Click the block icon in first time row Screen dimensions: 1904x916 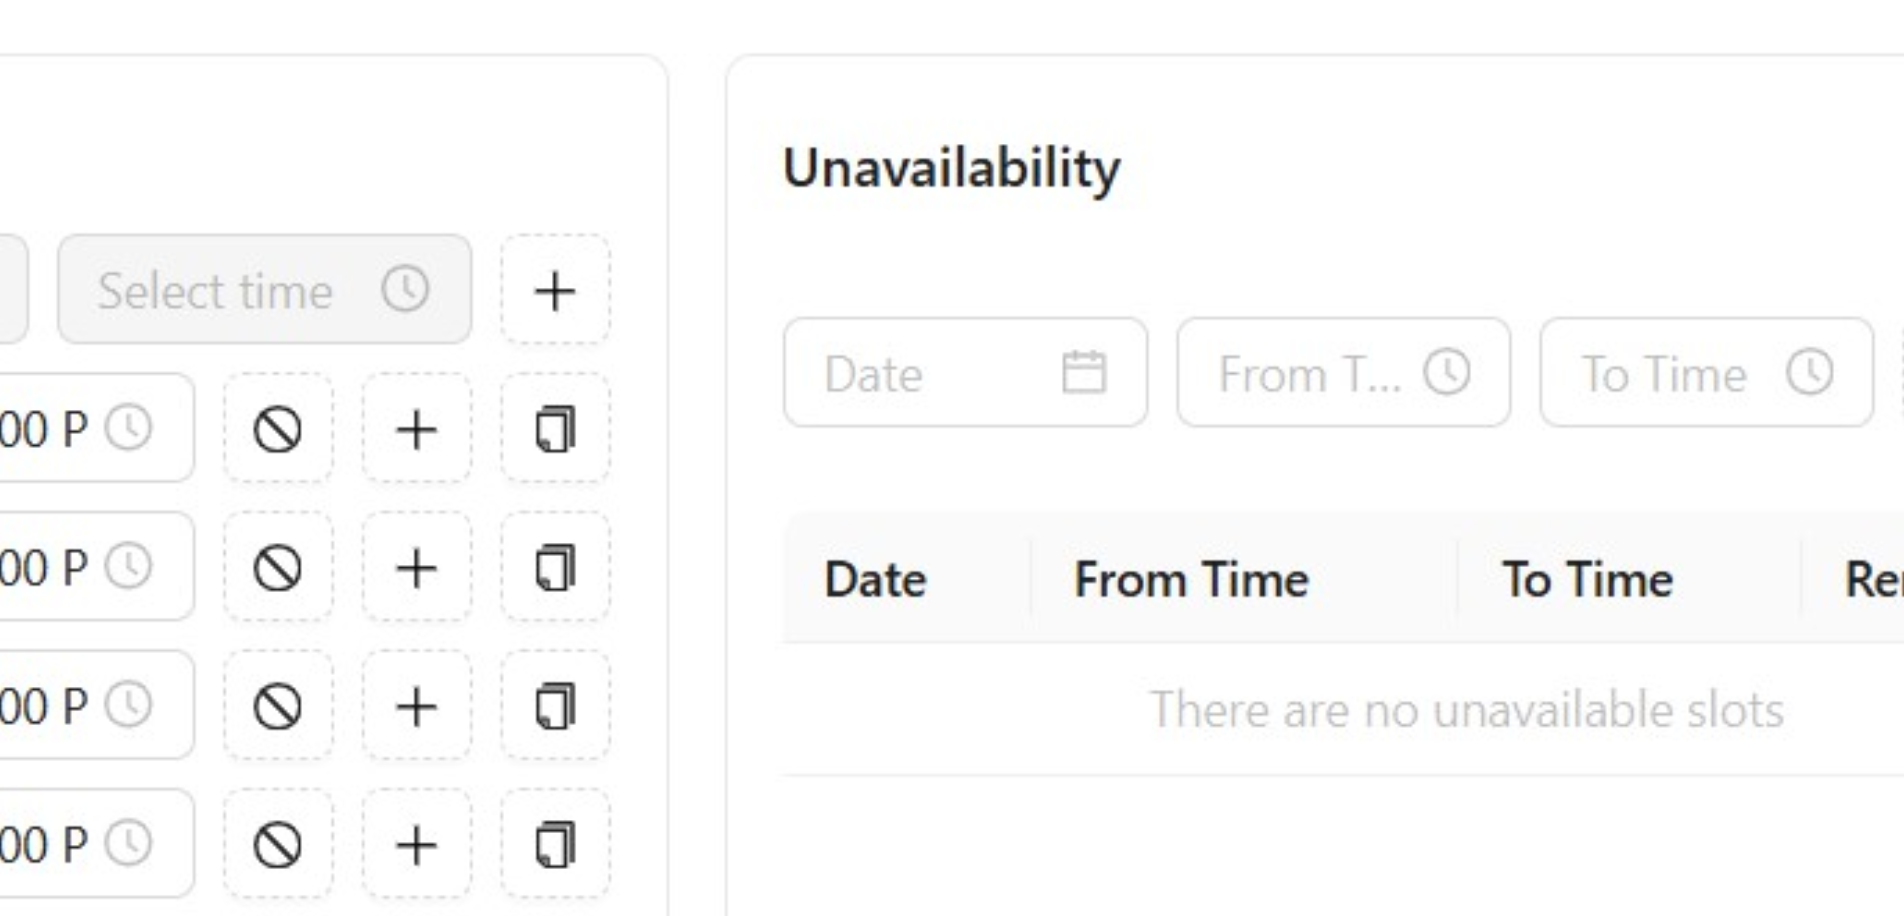tap(278, 430)
